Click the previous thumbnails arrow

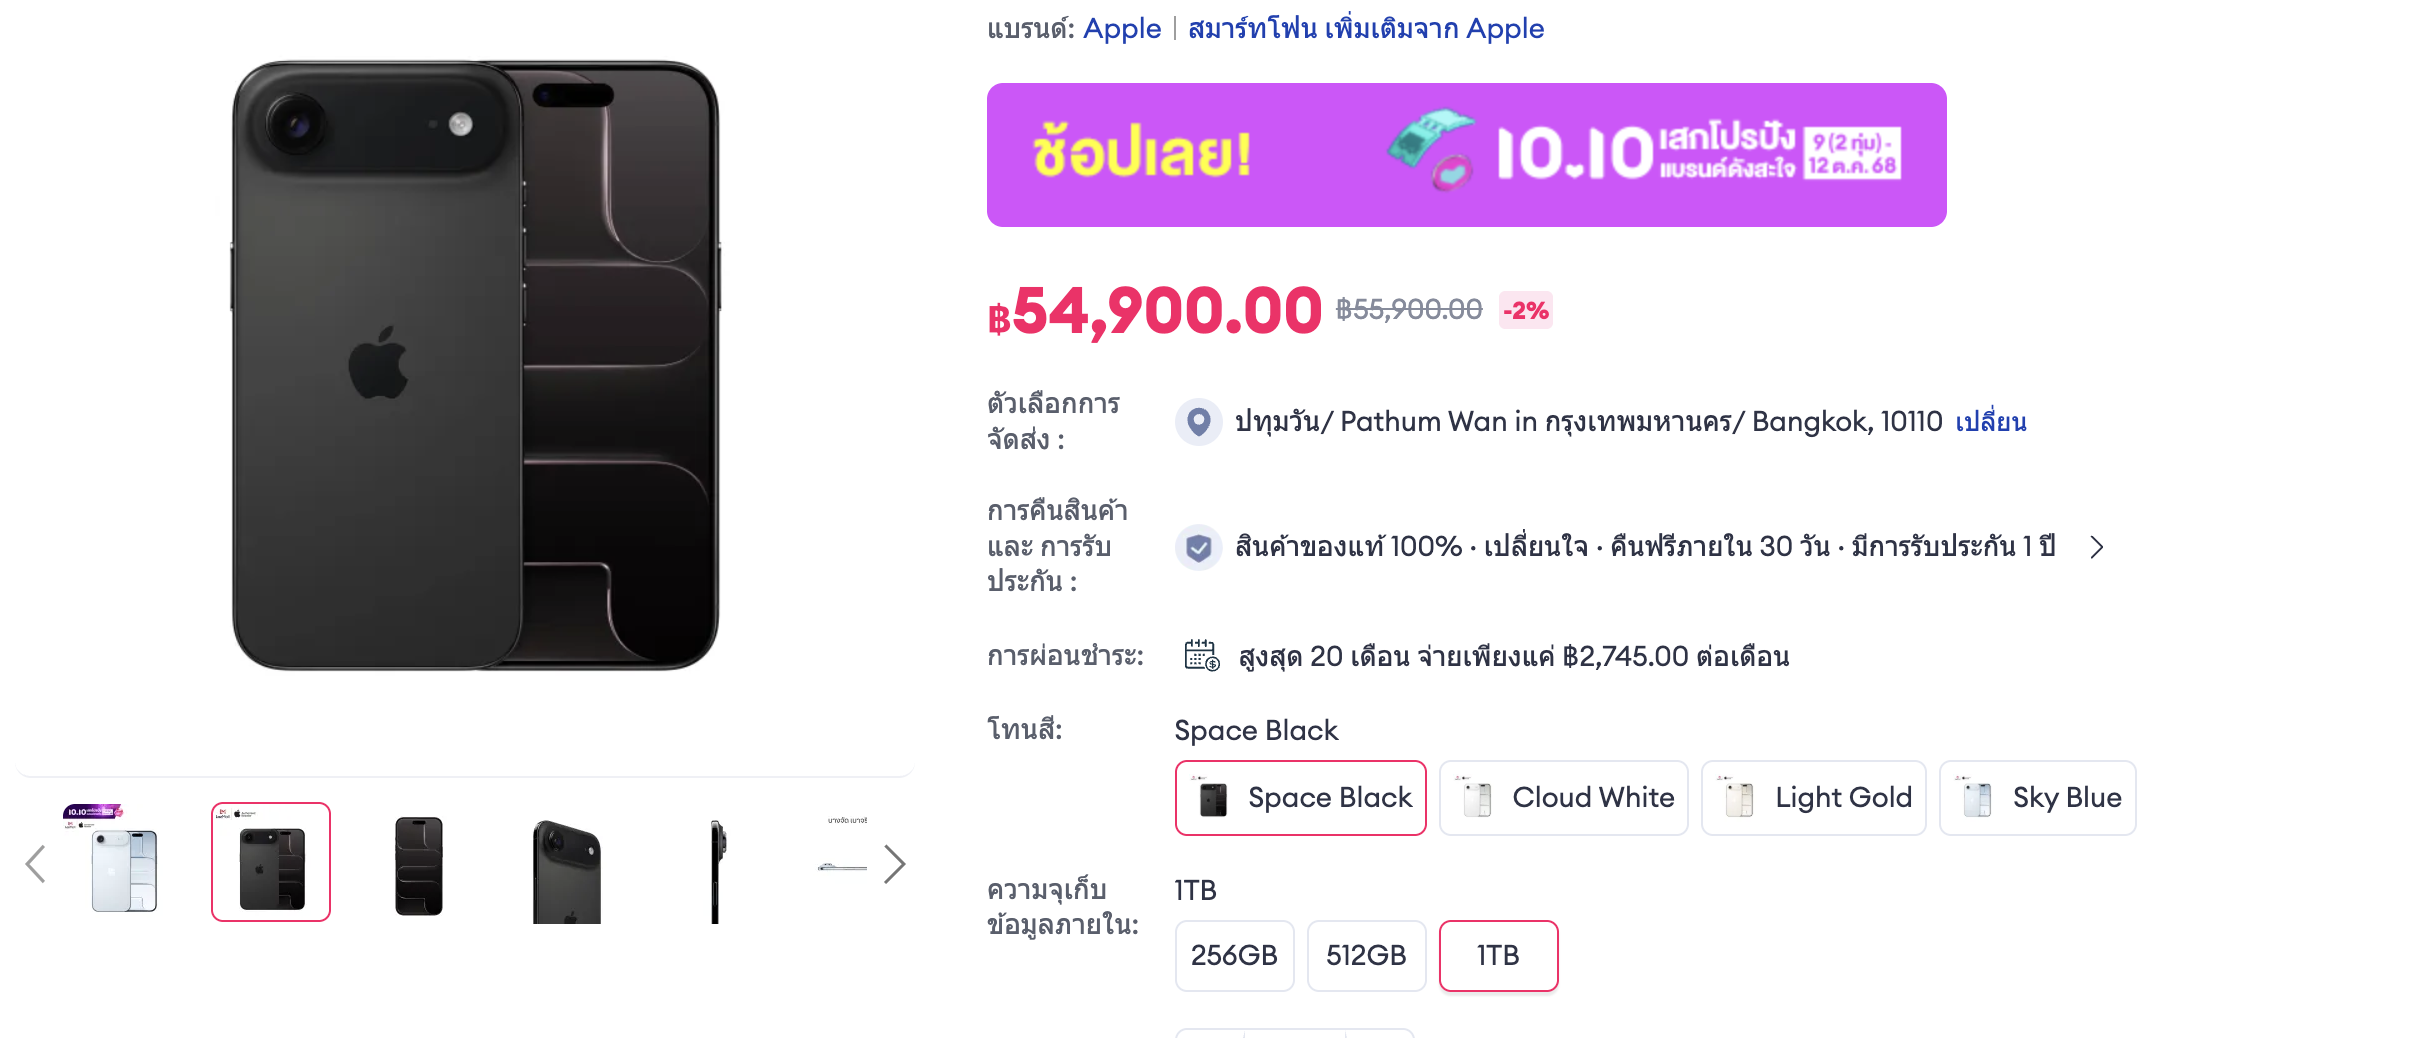coord(36,864)
